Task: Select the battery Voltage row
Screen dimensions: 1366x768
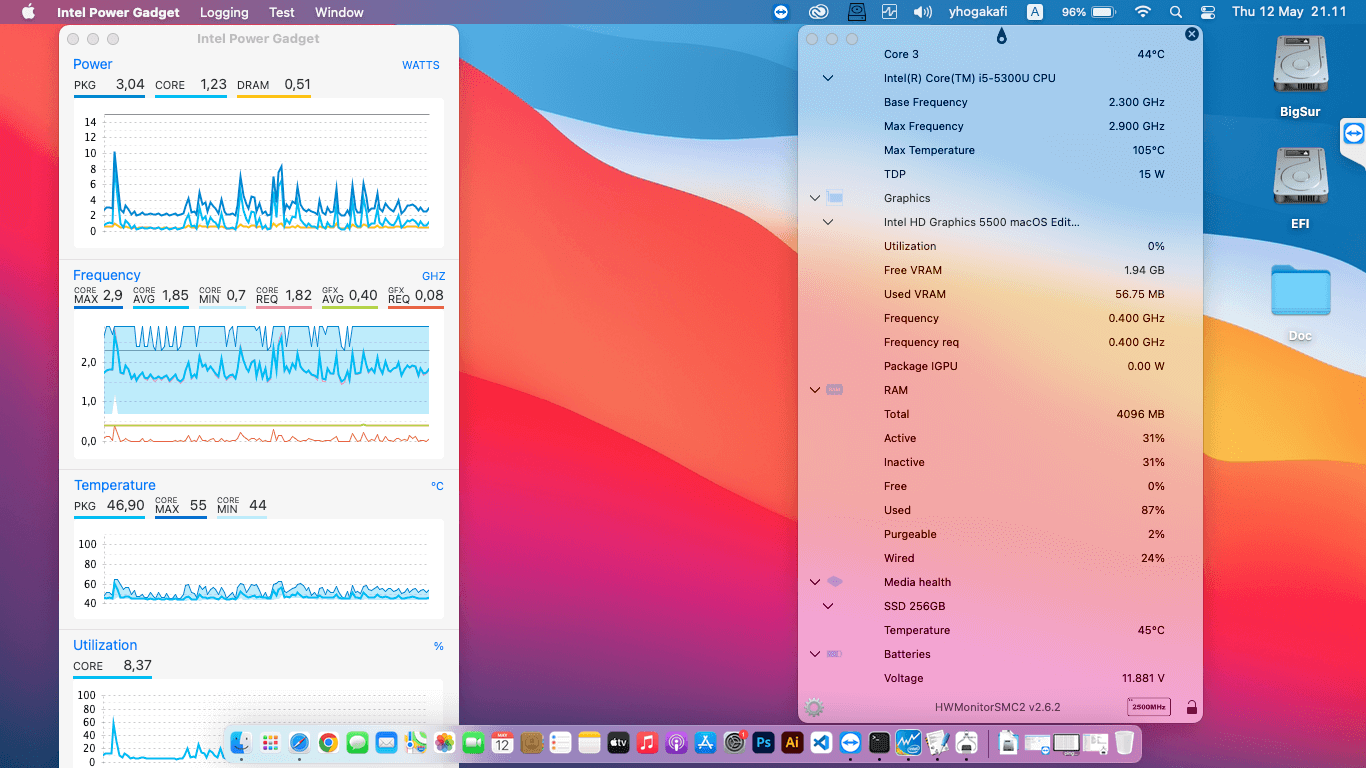Action: (x=1000, y=678)
